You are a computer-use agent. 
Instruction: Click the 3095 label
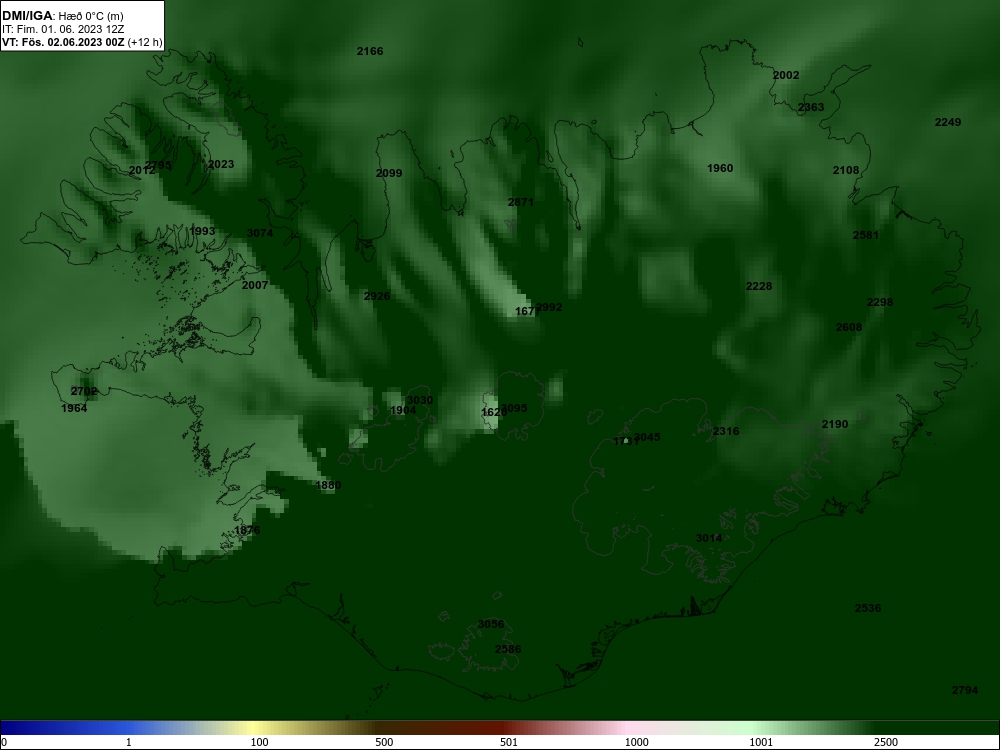(x=515, y=408)
